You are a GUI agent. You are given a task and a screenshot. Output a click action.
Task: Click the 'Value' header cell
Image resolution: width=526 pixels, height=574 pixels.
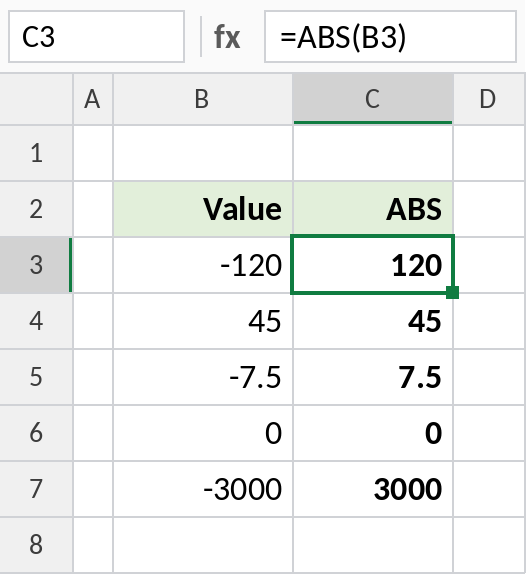[x=203, y=209]
